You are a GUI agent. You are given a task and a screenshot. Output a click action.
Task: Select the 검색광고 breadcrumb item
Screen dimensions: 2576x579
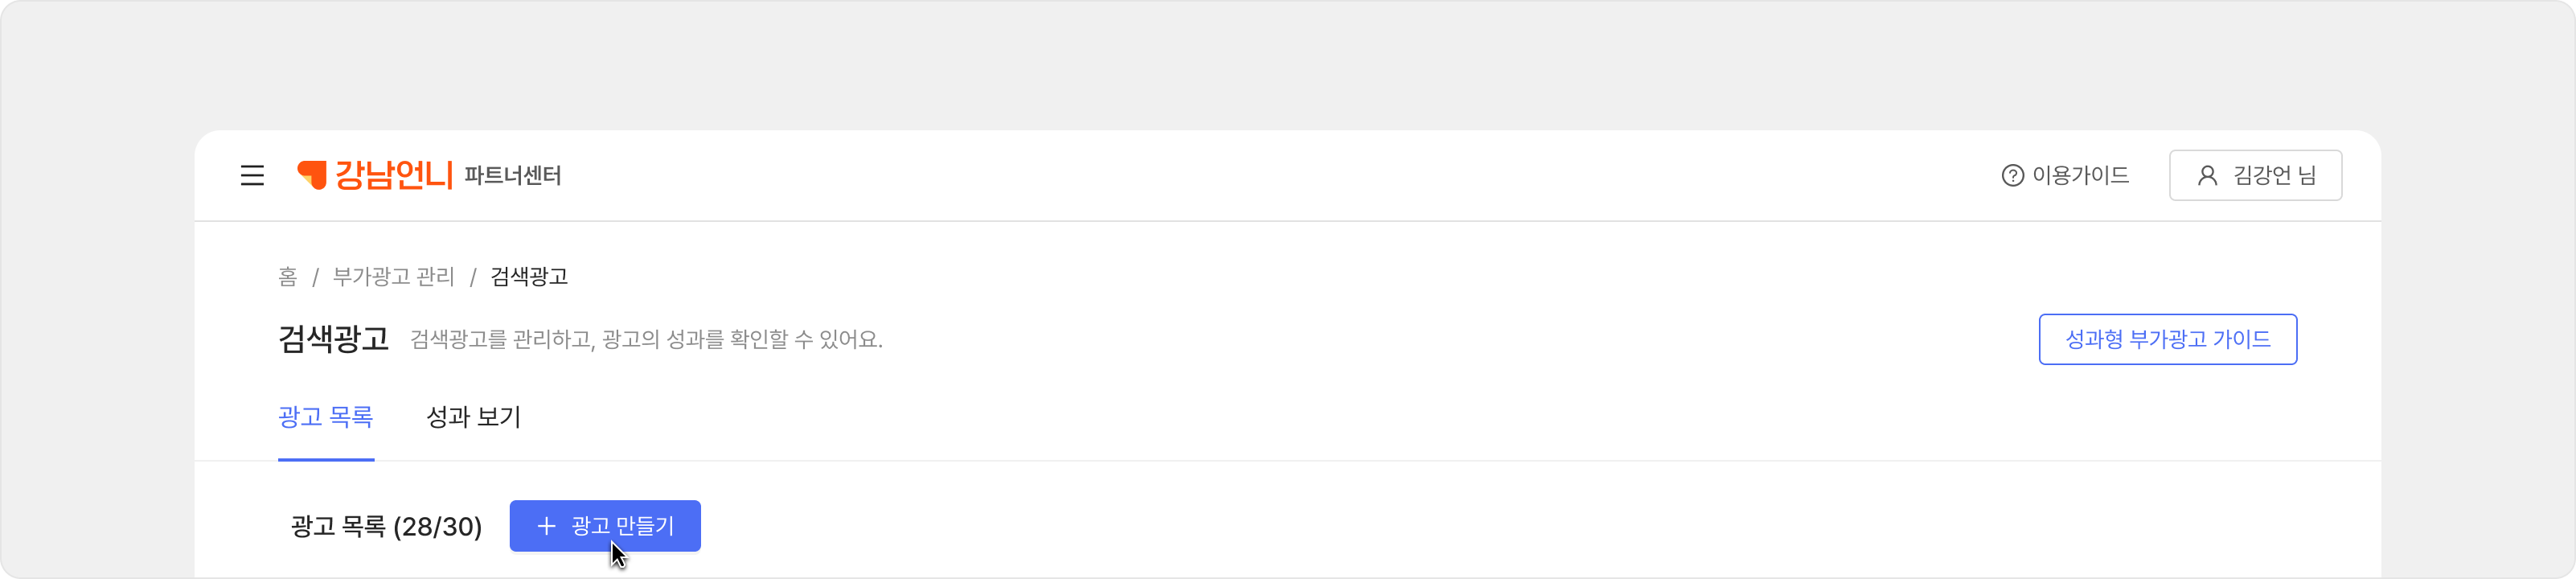coord(529,277)
